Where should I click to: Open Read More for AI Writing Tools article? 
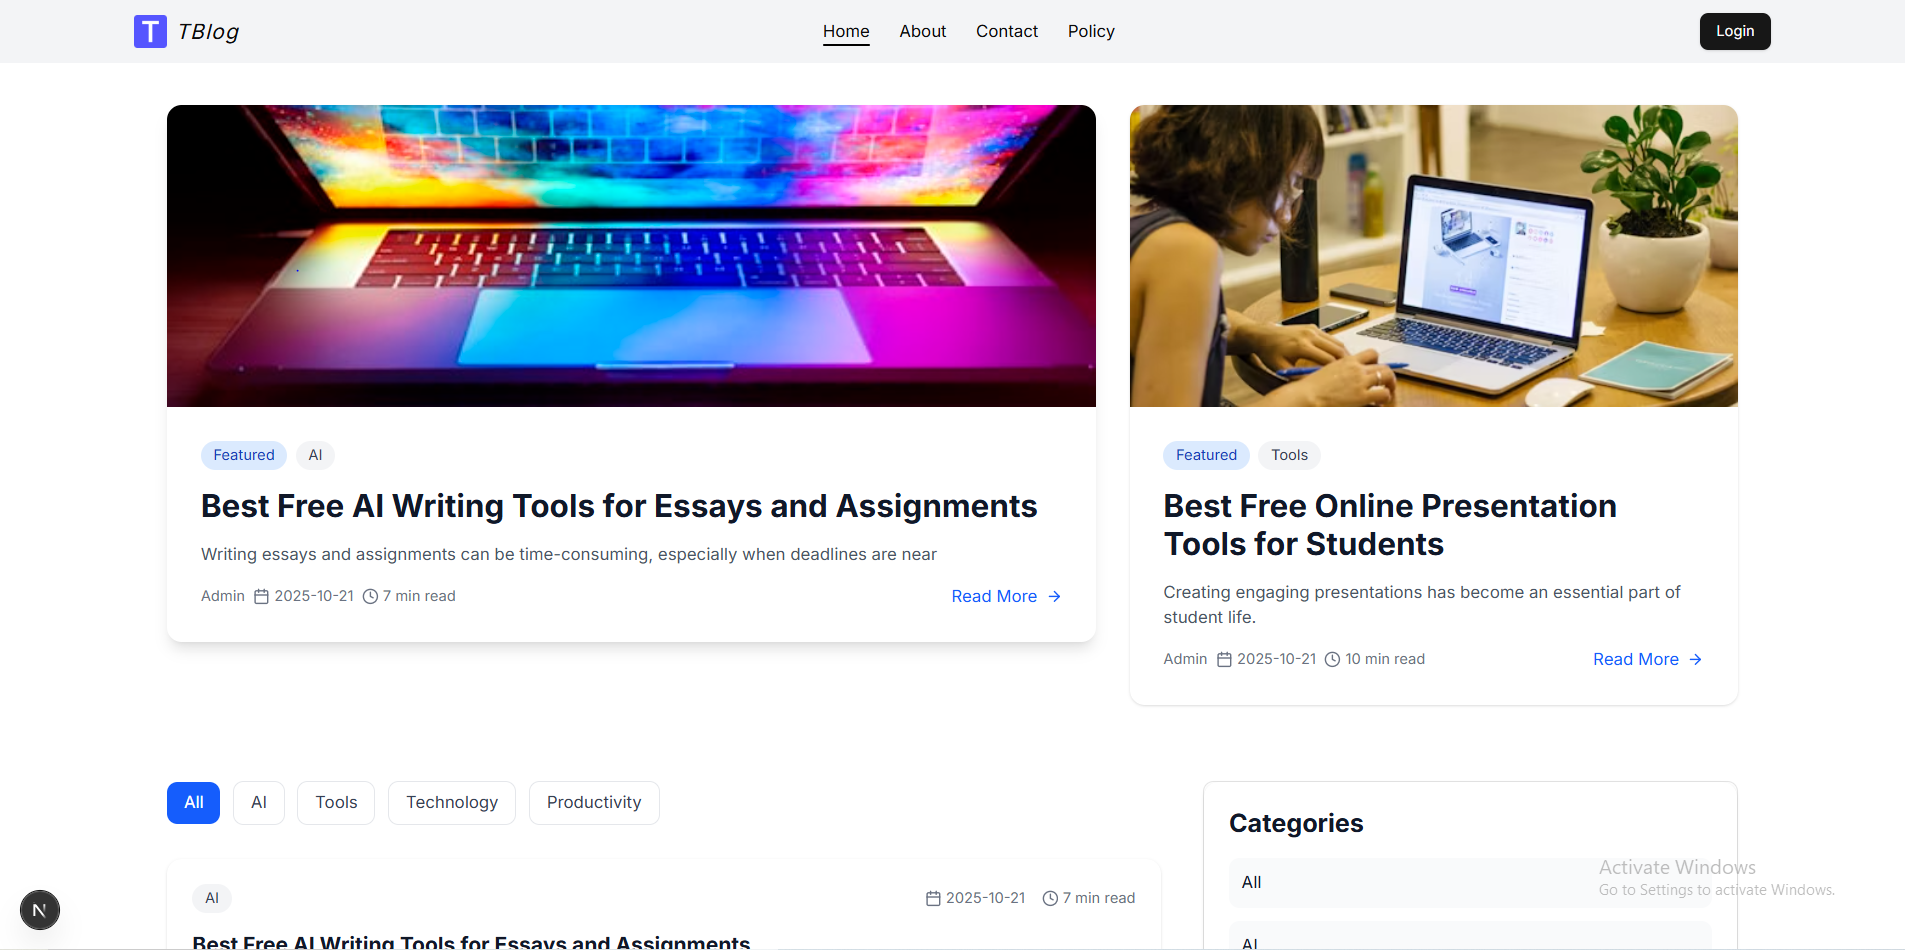994,596
